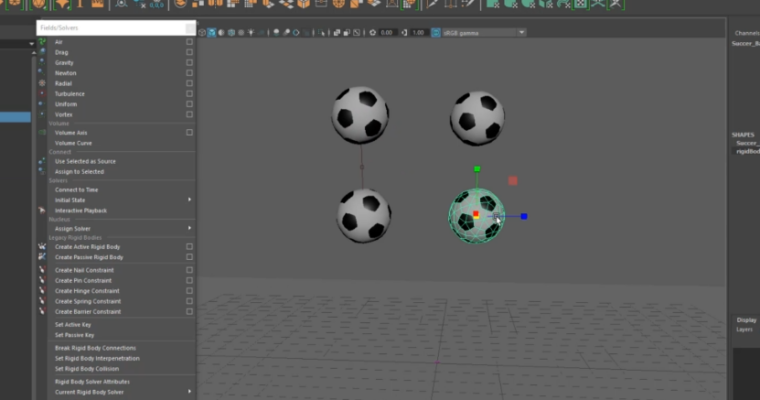The width and height of the screenshot is (760, 400).
Task: Click the constraint marker between the left soccer balls
Action: pyautogui.click(x=362, y=167)
